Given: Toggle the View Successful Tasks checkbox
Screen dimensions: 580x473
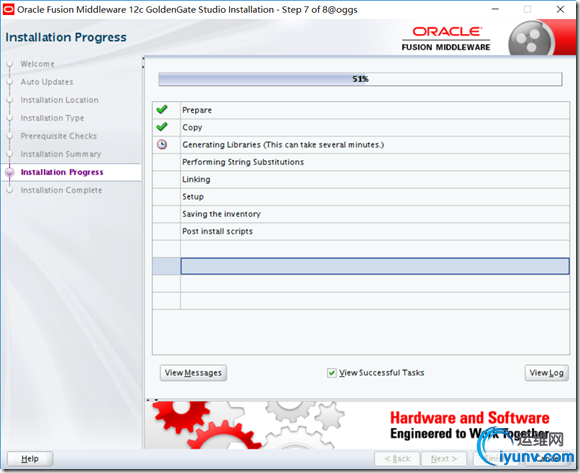Looking at the screenshot, I should tap(331, 373).
